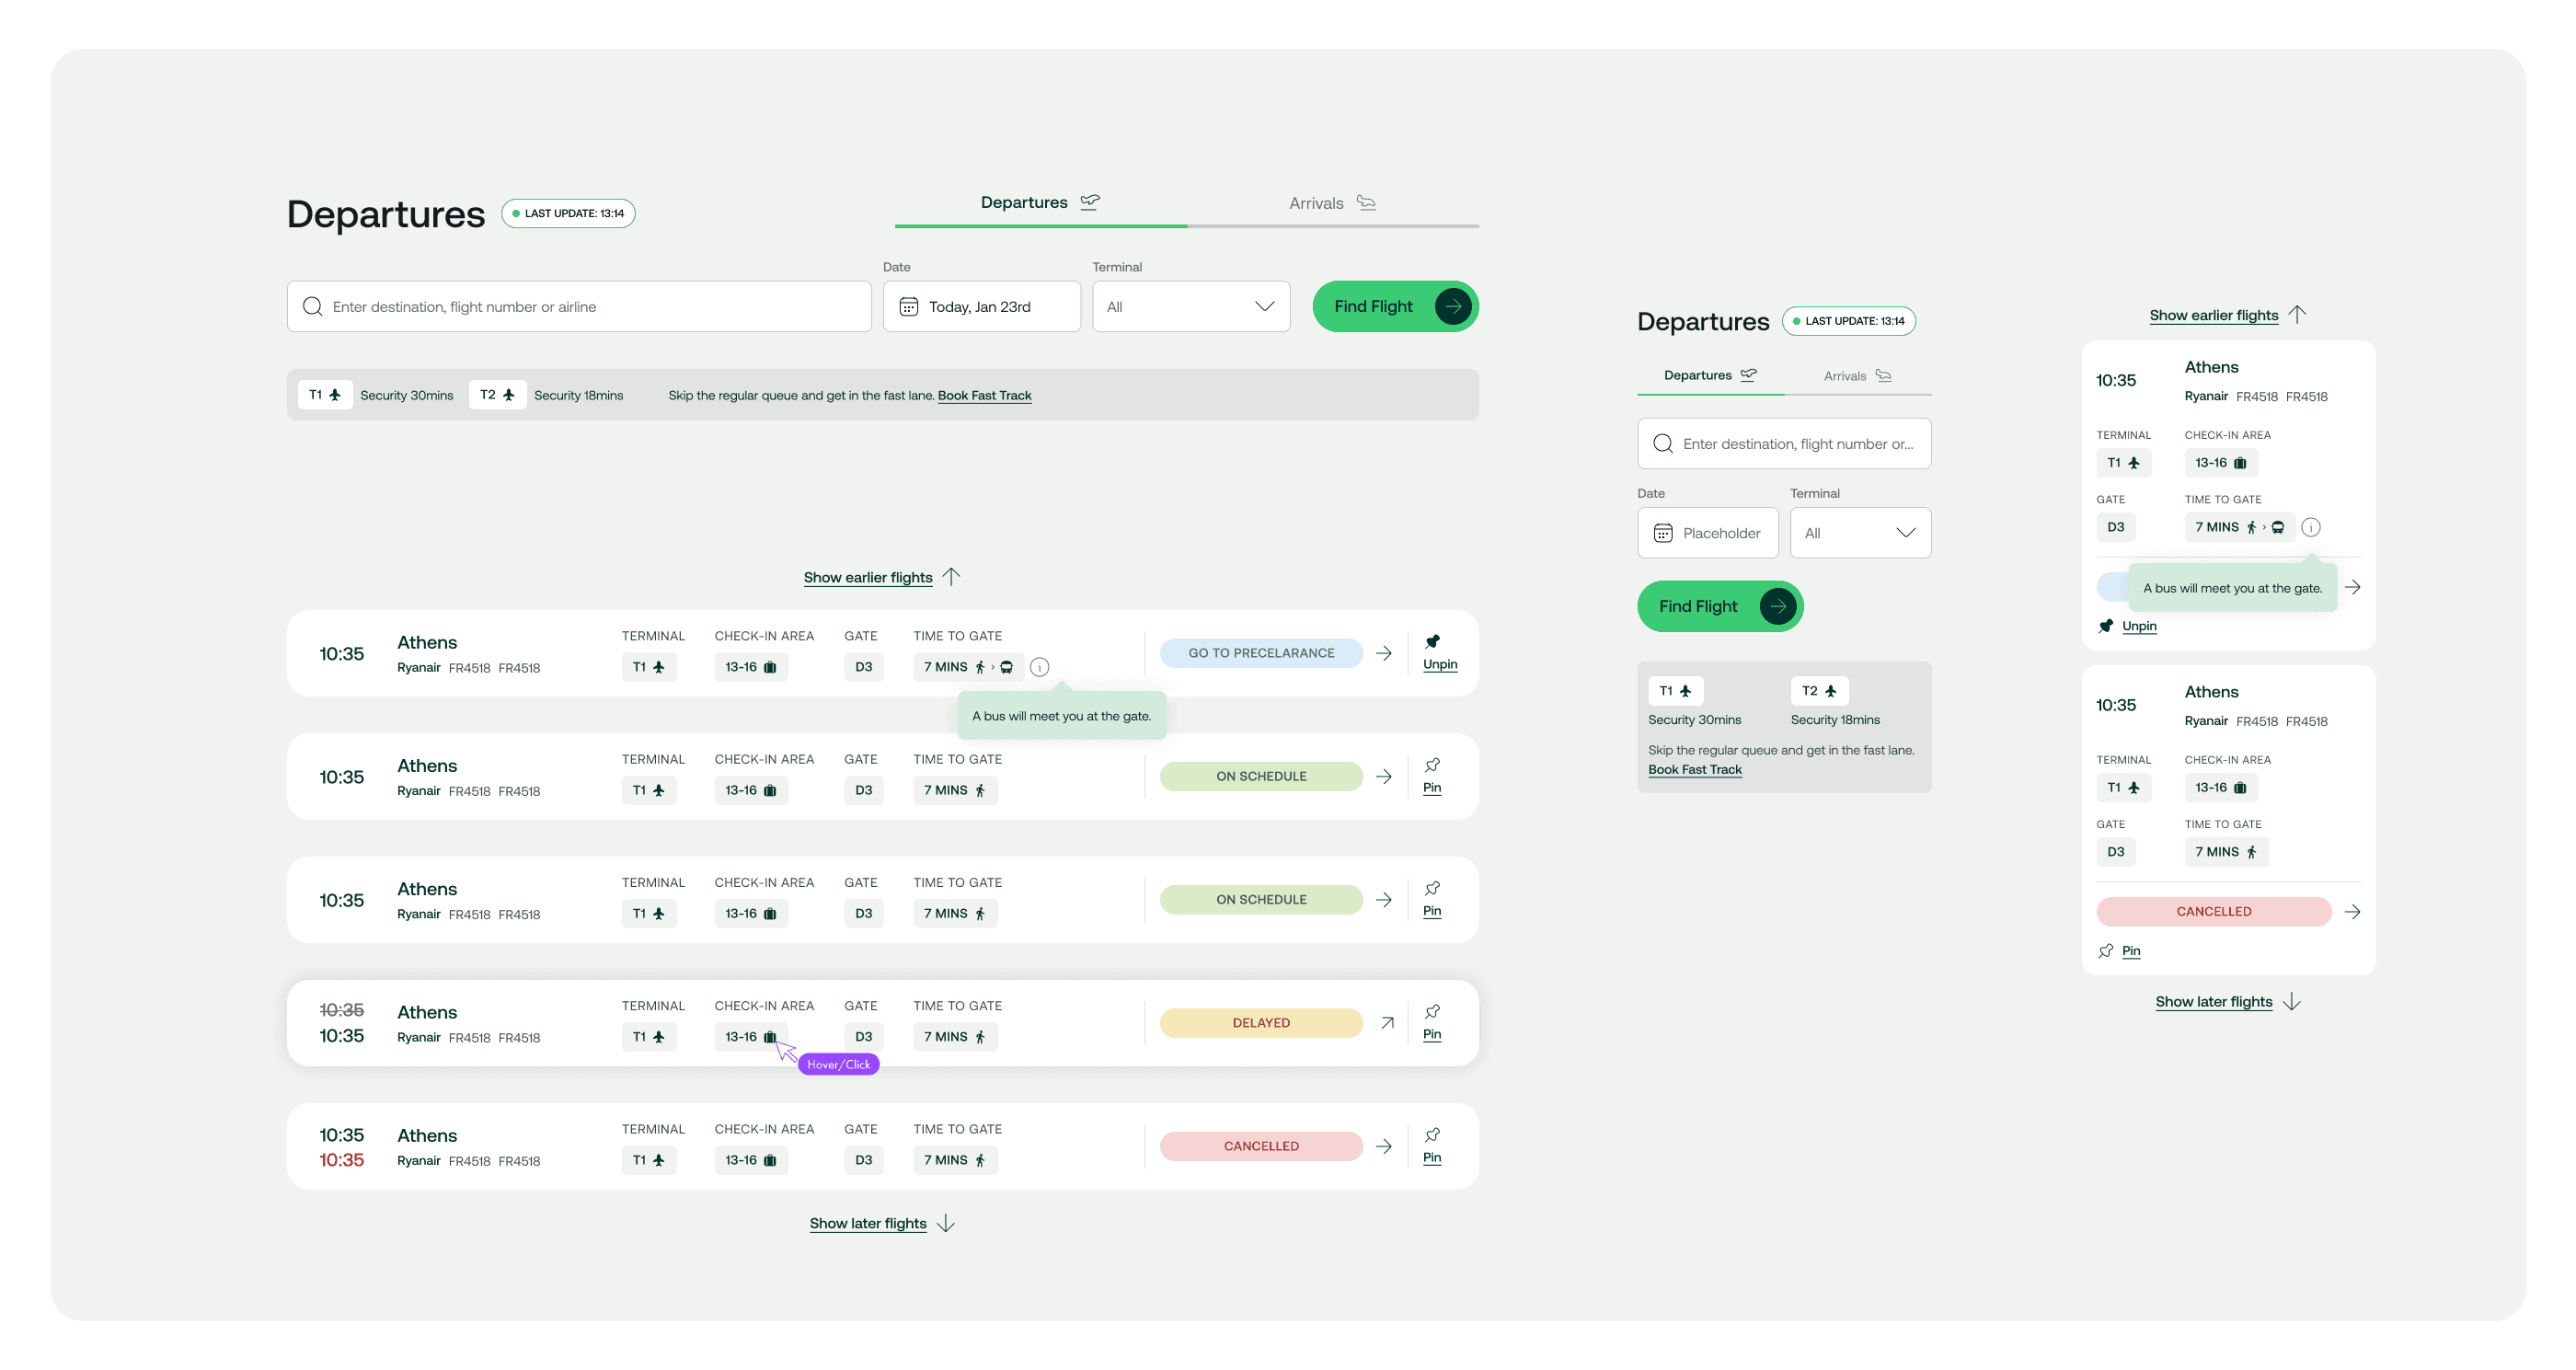Click arrow next to mobile CANCELLED badge
The height and width of the screenshot is (1370, 2576).
pyautogui.click(x=2352, y=911)
